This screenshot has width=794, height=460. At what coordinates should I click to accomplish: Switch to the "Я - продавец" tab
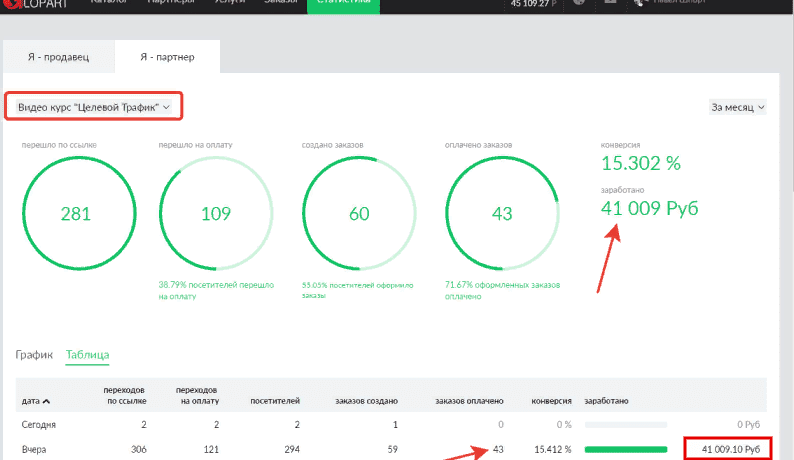point(59,57)
